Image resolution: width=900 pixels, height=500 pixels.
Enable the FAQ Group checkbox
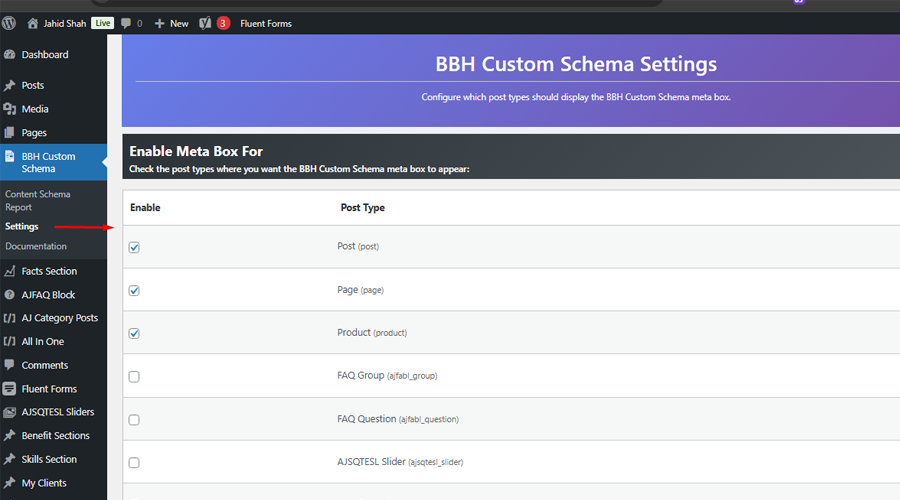click(134, 377)
